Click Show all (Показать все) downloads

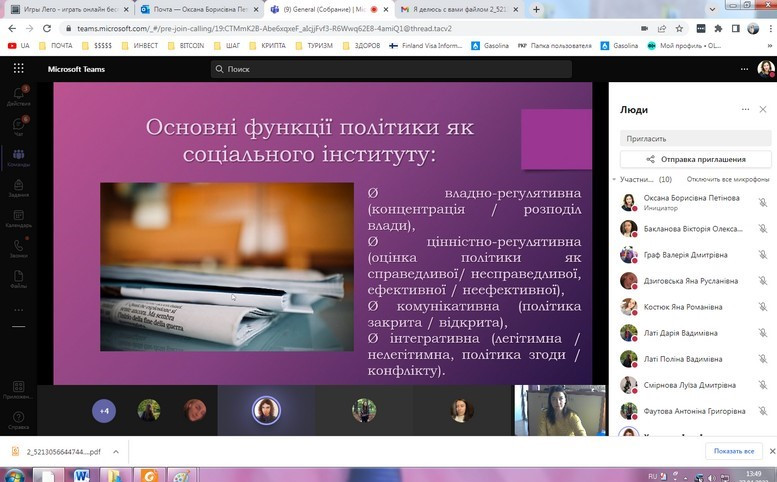733,451
